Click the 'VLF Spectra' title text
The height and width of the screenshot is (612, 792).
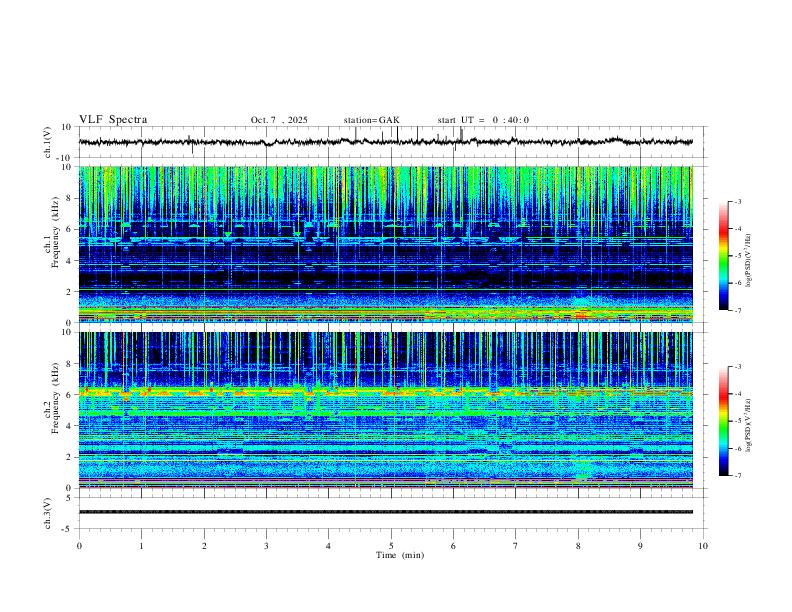click(x=113, y=120)
